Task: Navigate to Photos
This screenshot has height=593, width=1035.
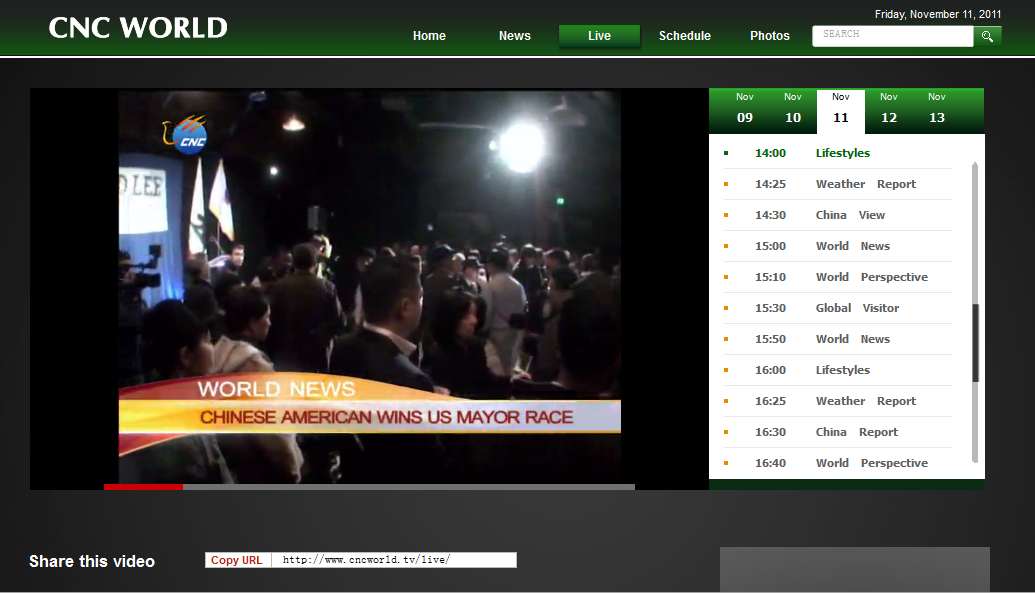Action: coord(770,36)
